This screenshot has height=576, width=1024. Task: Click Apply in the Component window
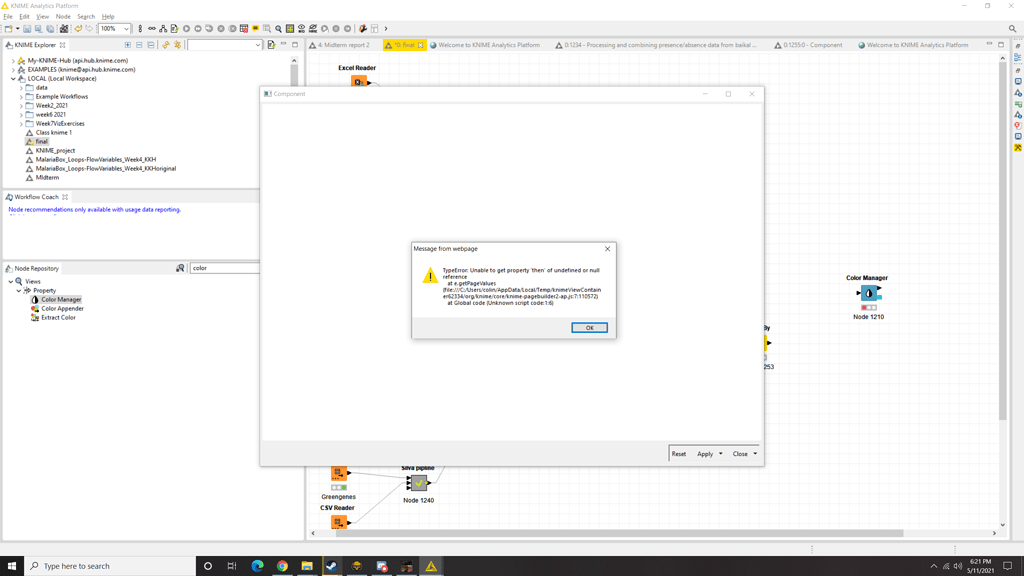(x=704, y=453)
